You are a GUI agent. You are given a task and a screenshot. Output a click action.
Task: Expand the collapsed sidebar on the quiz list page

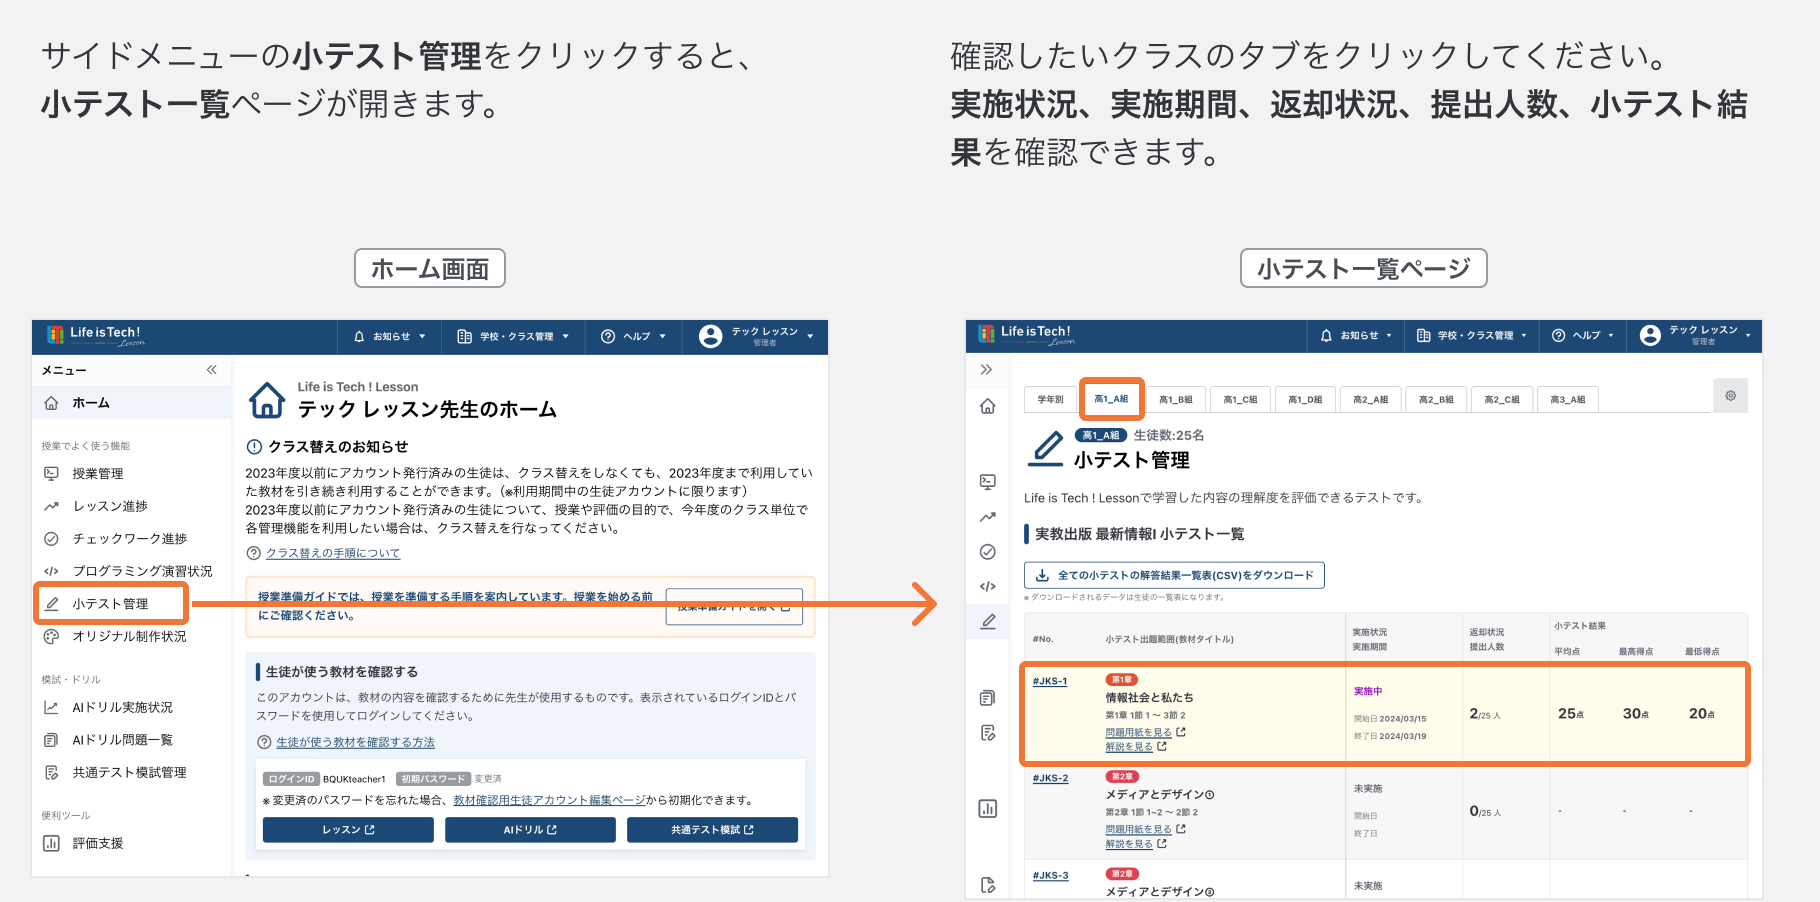click(986, 370)
